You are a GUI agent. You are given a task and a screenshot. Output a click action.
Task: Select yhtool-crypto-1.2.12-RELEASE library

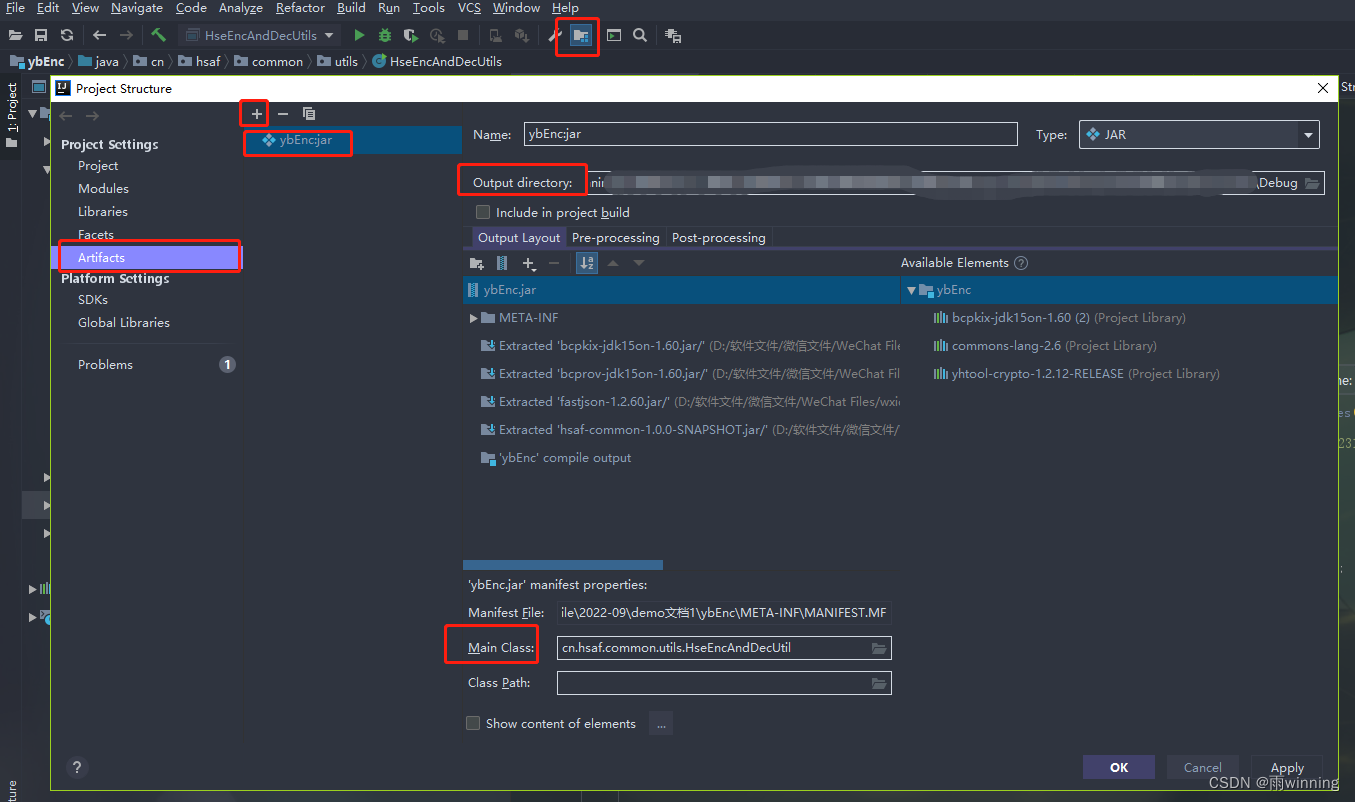[x=1076, y=374]
